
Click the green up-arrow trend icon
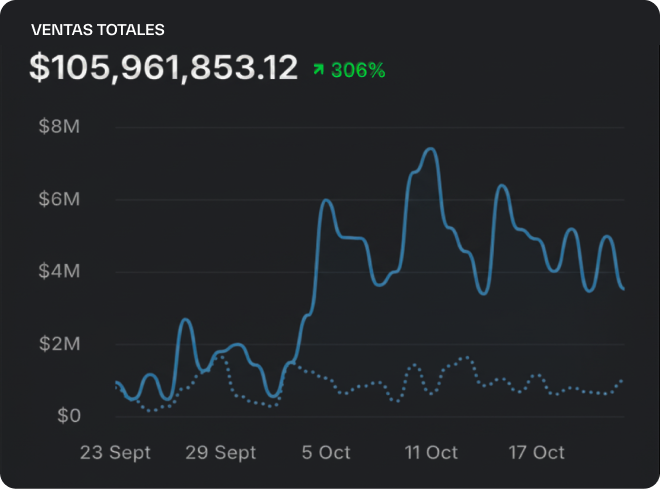pyautogui.click(x=319, y=69)
